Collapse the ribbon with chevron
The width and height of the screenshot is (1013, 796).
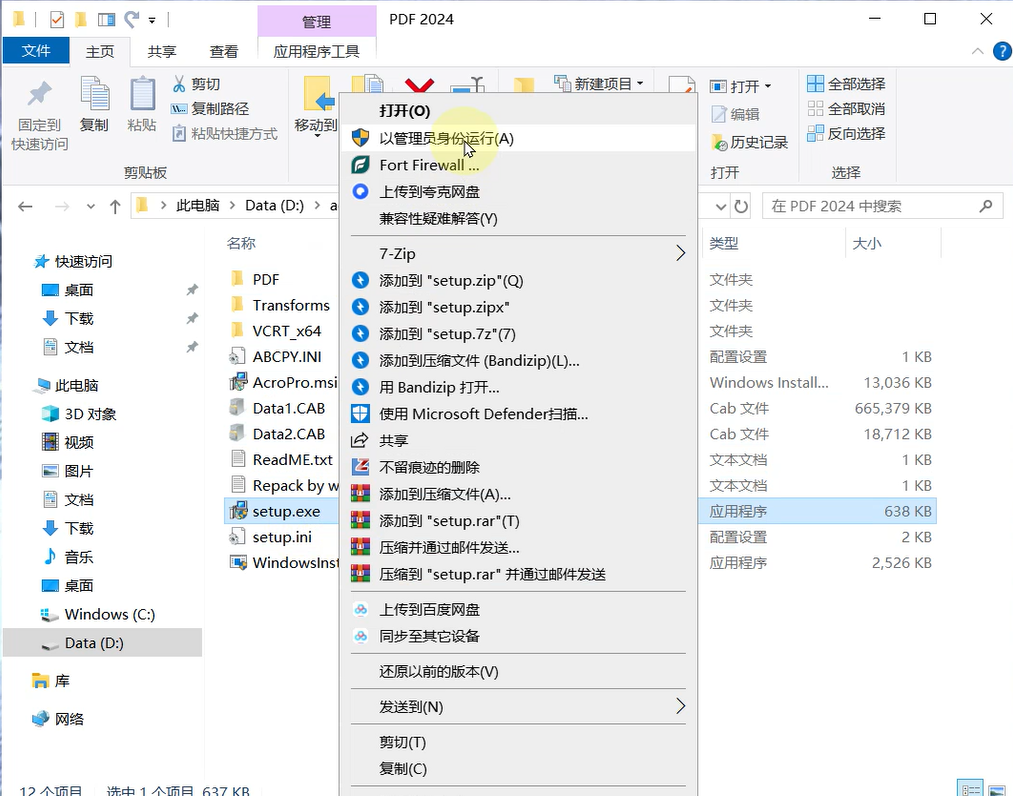click(x=977, y=51)
